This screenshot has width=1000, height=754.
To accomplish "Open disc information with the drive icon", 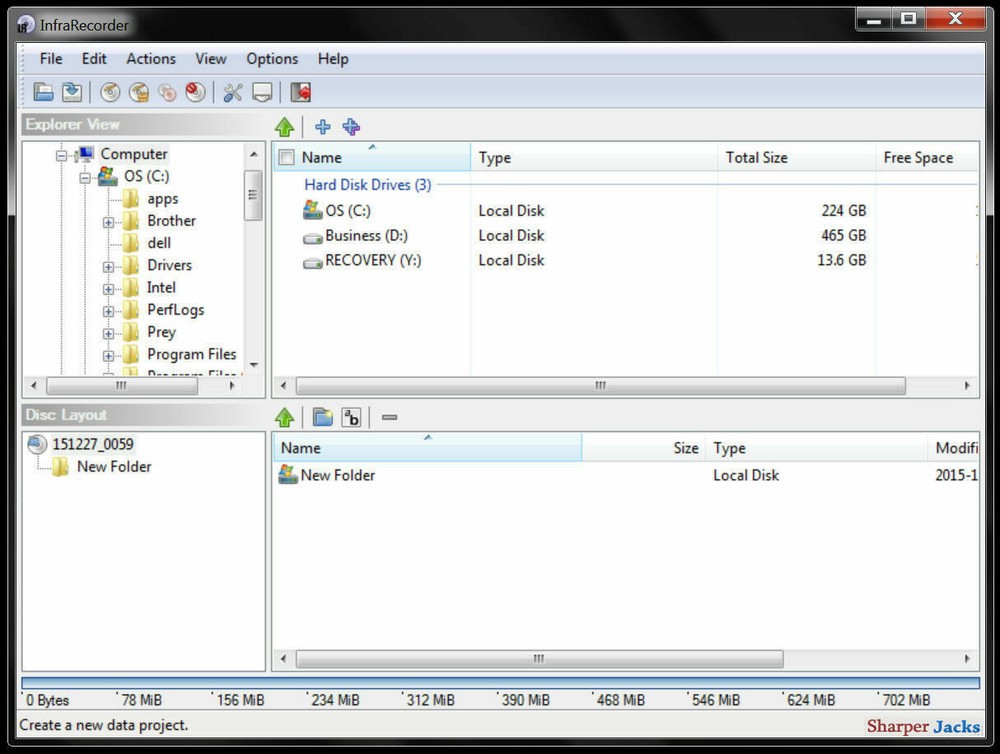I will [x=262, y=92].
